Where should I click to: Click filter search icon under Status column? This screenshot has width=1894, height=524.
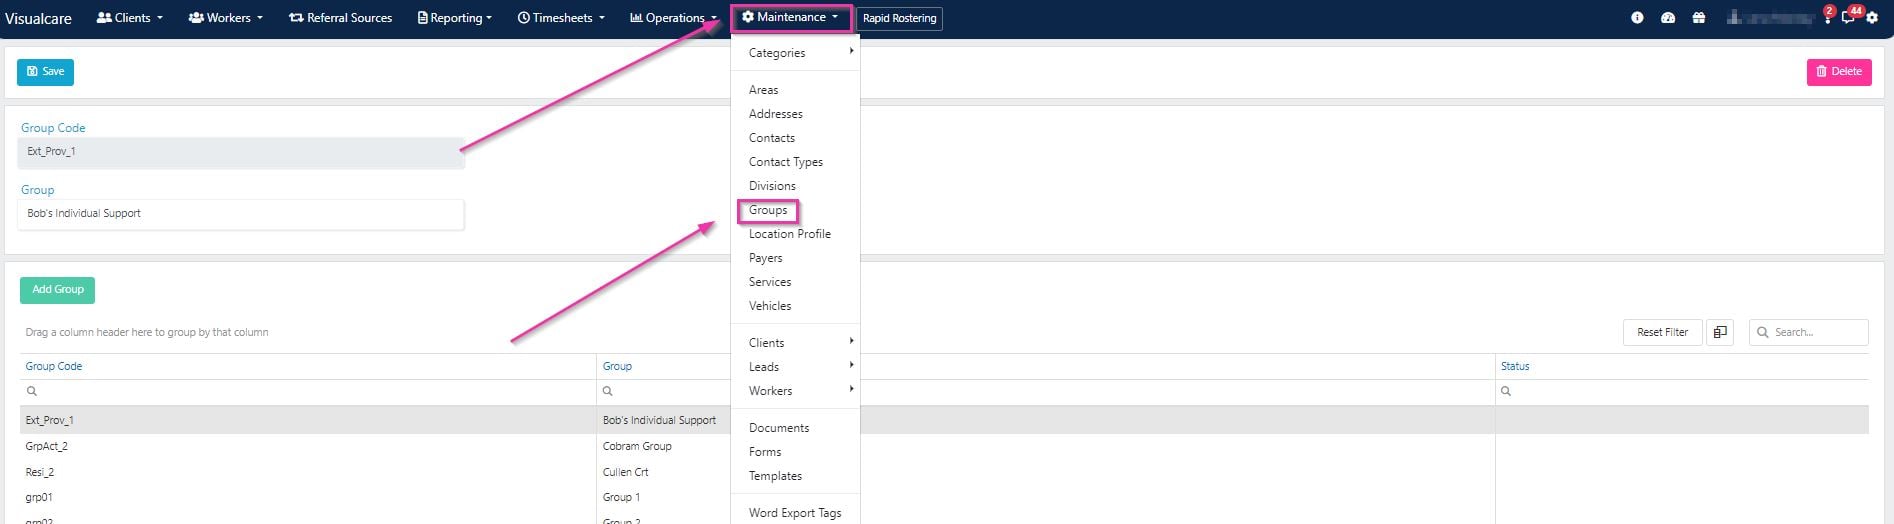1506,392
